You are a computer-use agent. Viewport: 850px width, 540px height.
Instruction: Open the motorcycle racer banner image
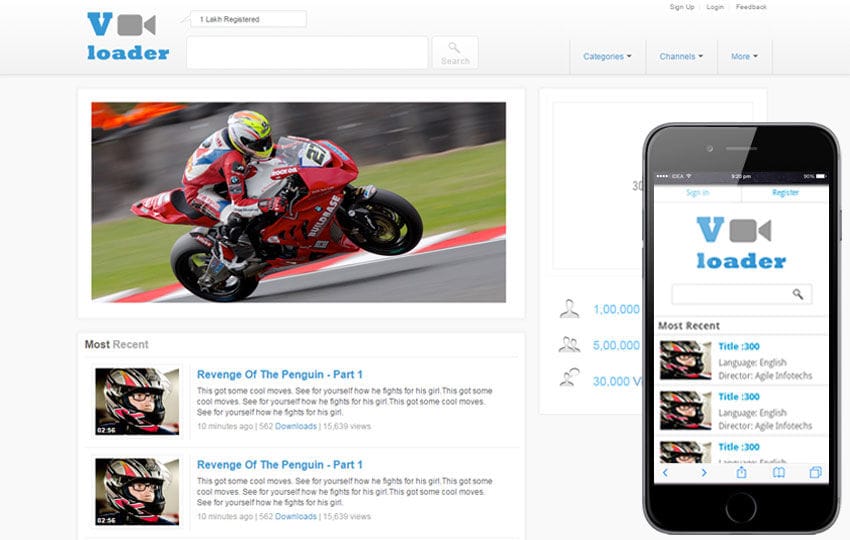pyautogui.click(x=298, y=201)
